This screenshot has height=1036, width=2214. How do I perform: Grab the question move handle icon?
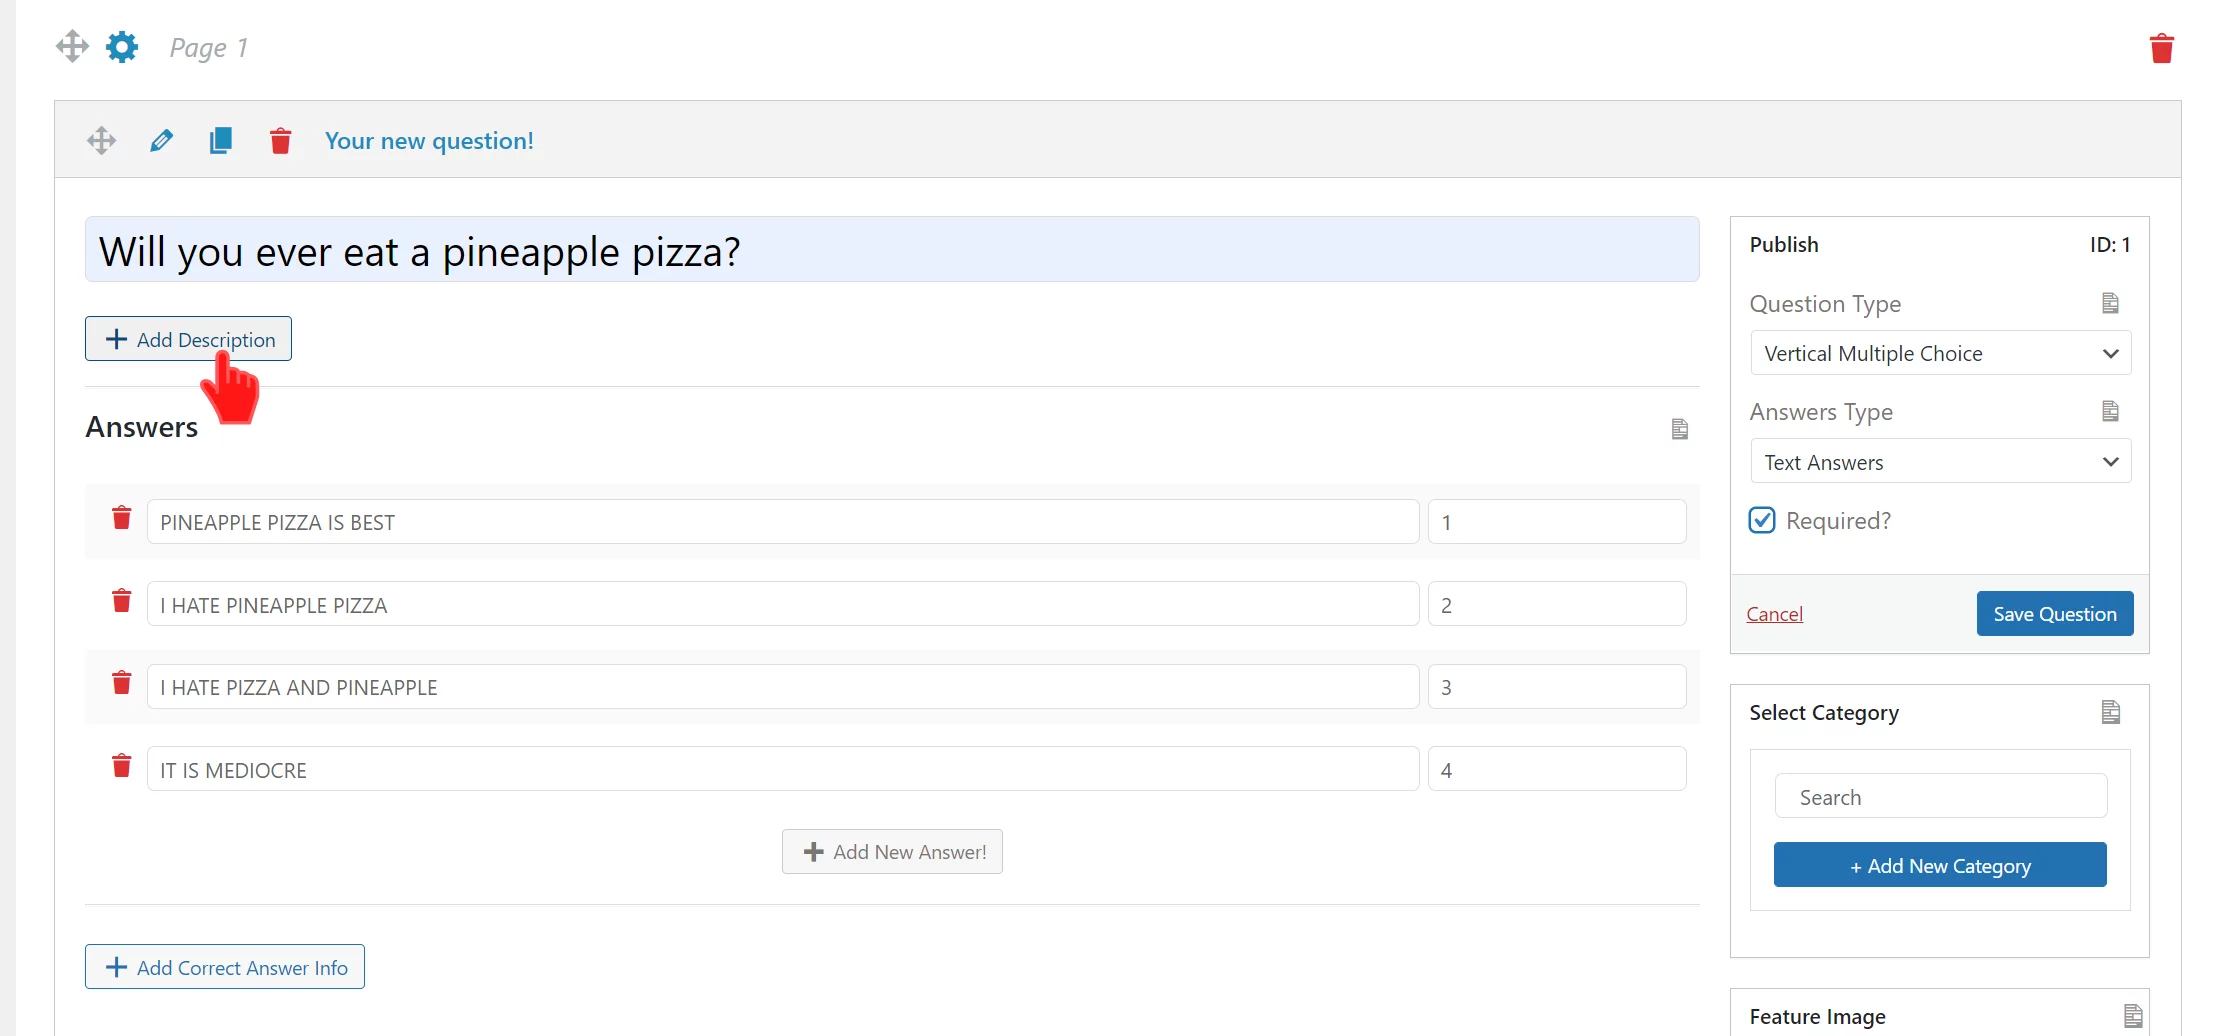pyautogui.click(x=101, y=141)
